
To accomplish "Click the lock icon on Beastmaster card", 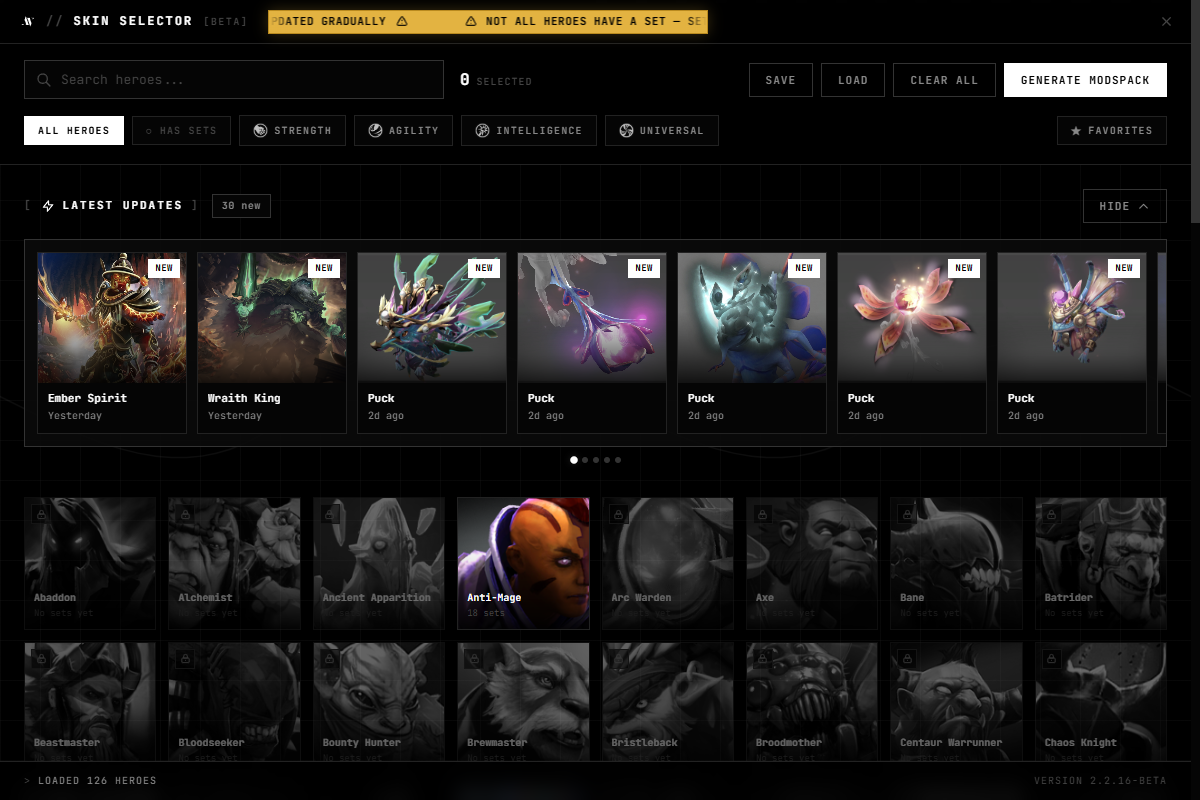I will 40,659.
